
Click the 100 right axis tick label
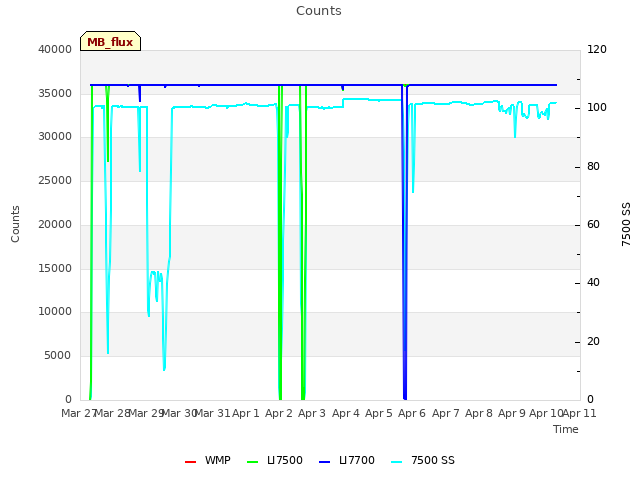point(597,108)
